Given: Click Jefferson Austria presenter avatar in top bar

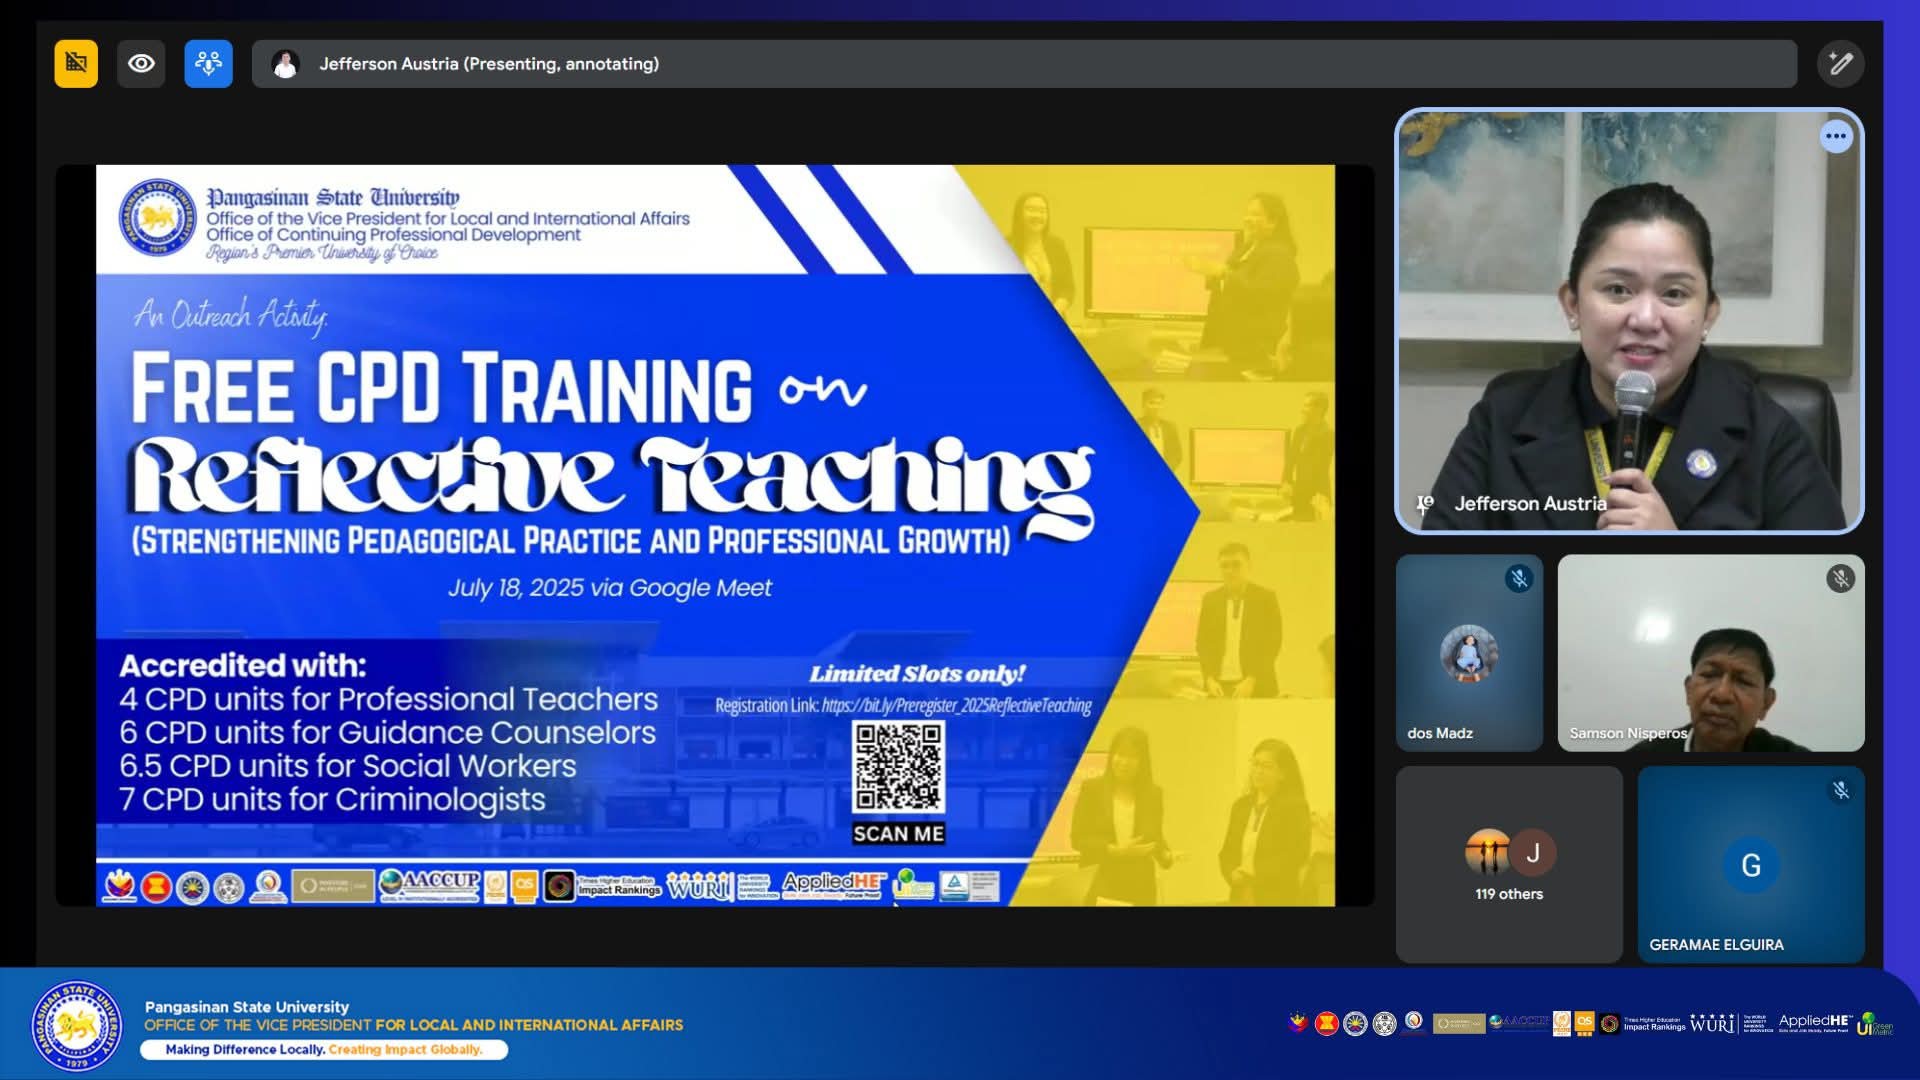Looking at the screenshot, I should click(285, 64).
